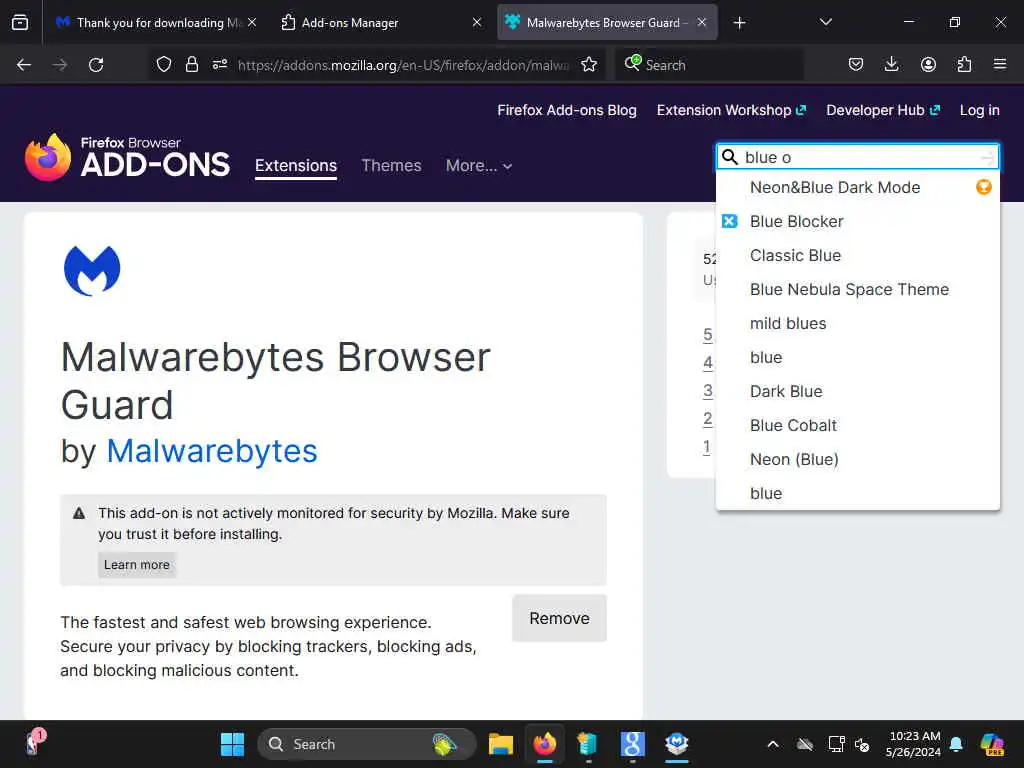This screenshot has height=768, width=1024.
Task: Open the Firefox View button
Action: tap(20, 23)
